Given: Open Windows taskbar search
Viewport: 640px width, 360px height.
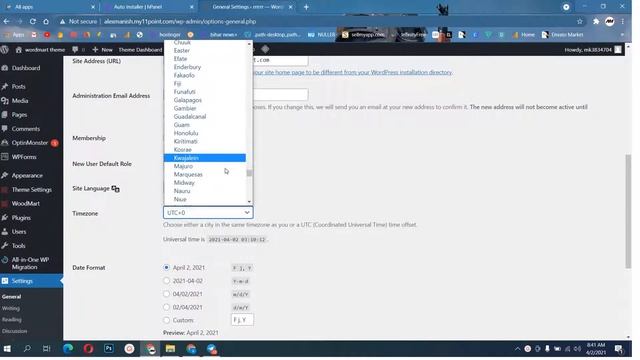Looking at the screenshot, I should 27,349.
